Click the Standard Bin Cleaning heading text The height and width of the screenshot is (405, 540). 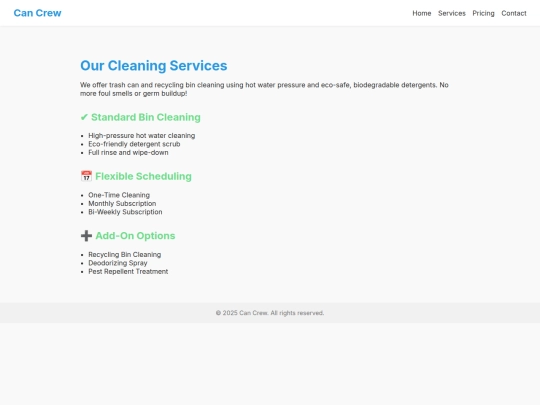pyautogui.click(x=146, y=117)
